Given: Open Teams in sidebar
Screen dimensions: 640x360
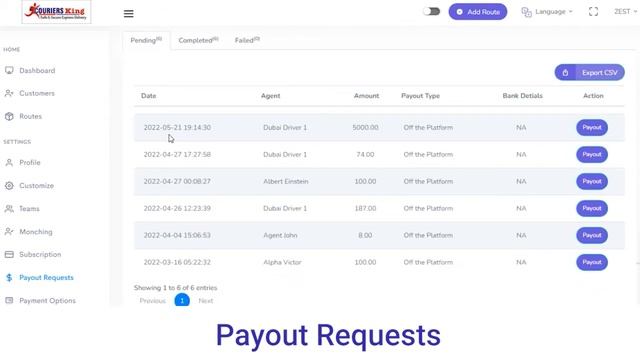Looking at the screenshot, I should coord(29,209).
